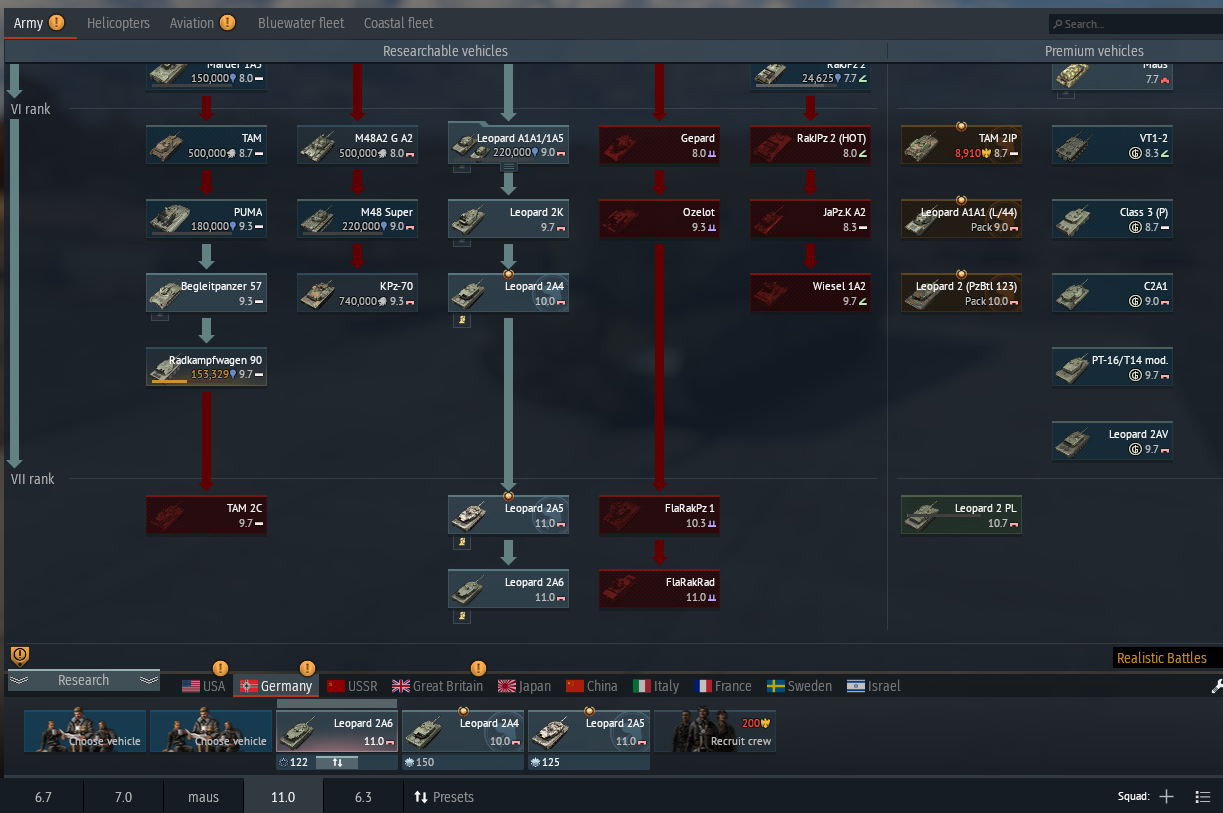Click Recruit crew for 200 eagles
1223x813 pixels.
(x=715, y=731)
